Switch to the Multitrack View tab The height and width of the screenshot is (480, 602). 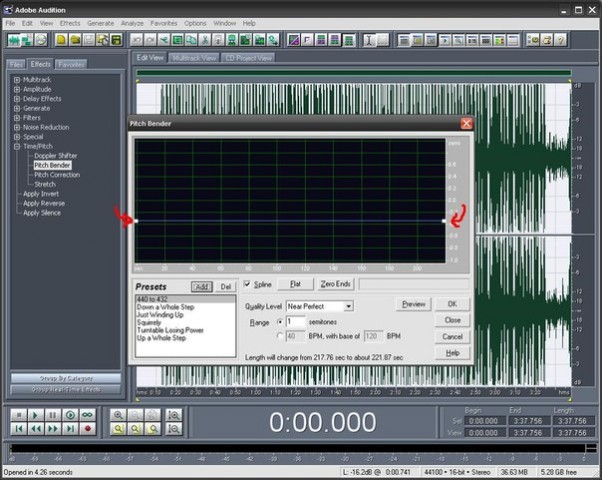195,58
